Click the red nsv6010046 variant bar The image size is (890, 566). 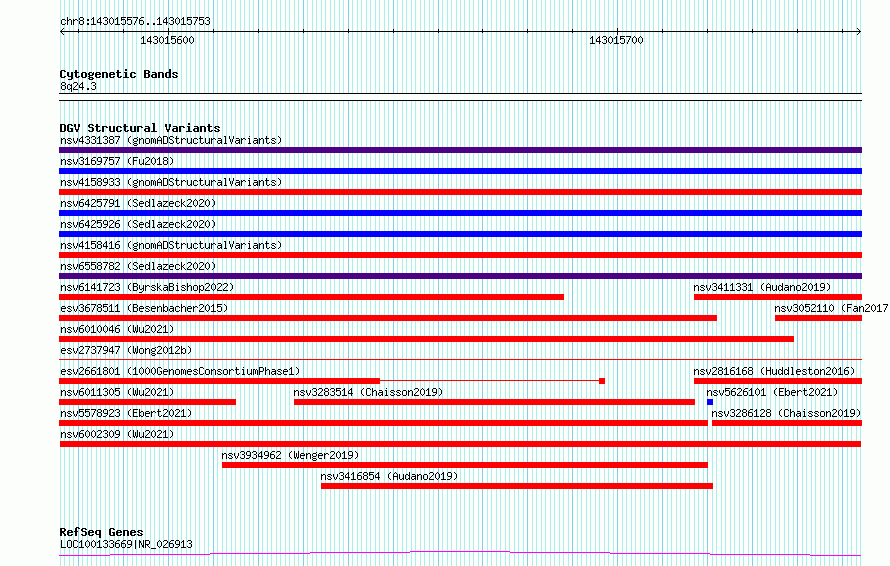click(426, 339)
